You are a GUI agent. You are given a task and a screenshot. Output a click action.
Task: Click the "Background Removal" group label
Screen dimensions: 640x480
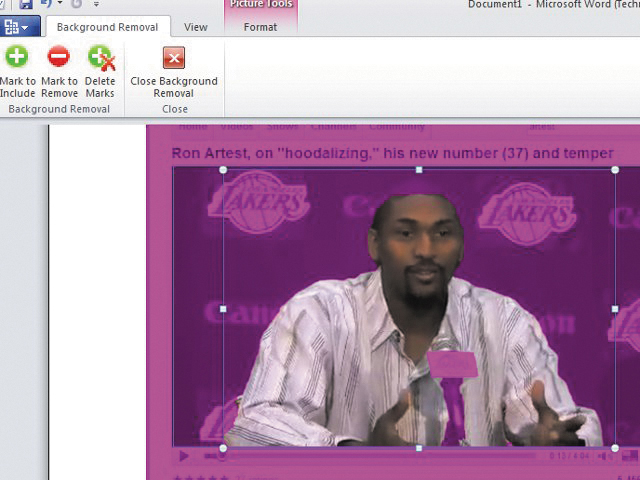(59, 109)
